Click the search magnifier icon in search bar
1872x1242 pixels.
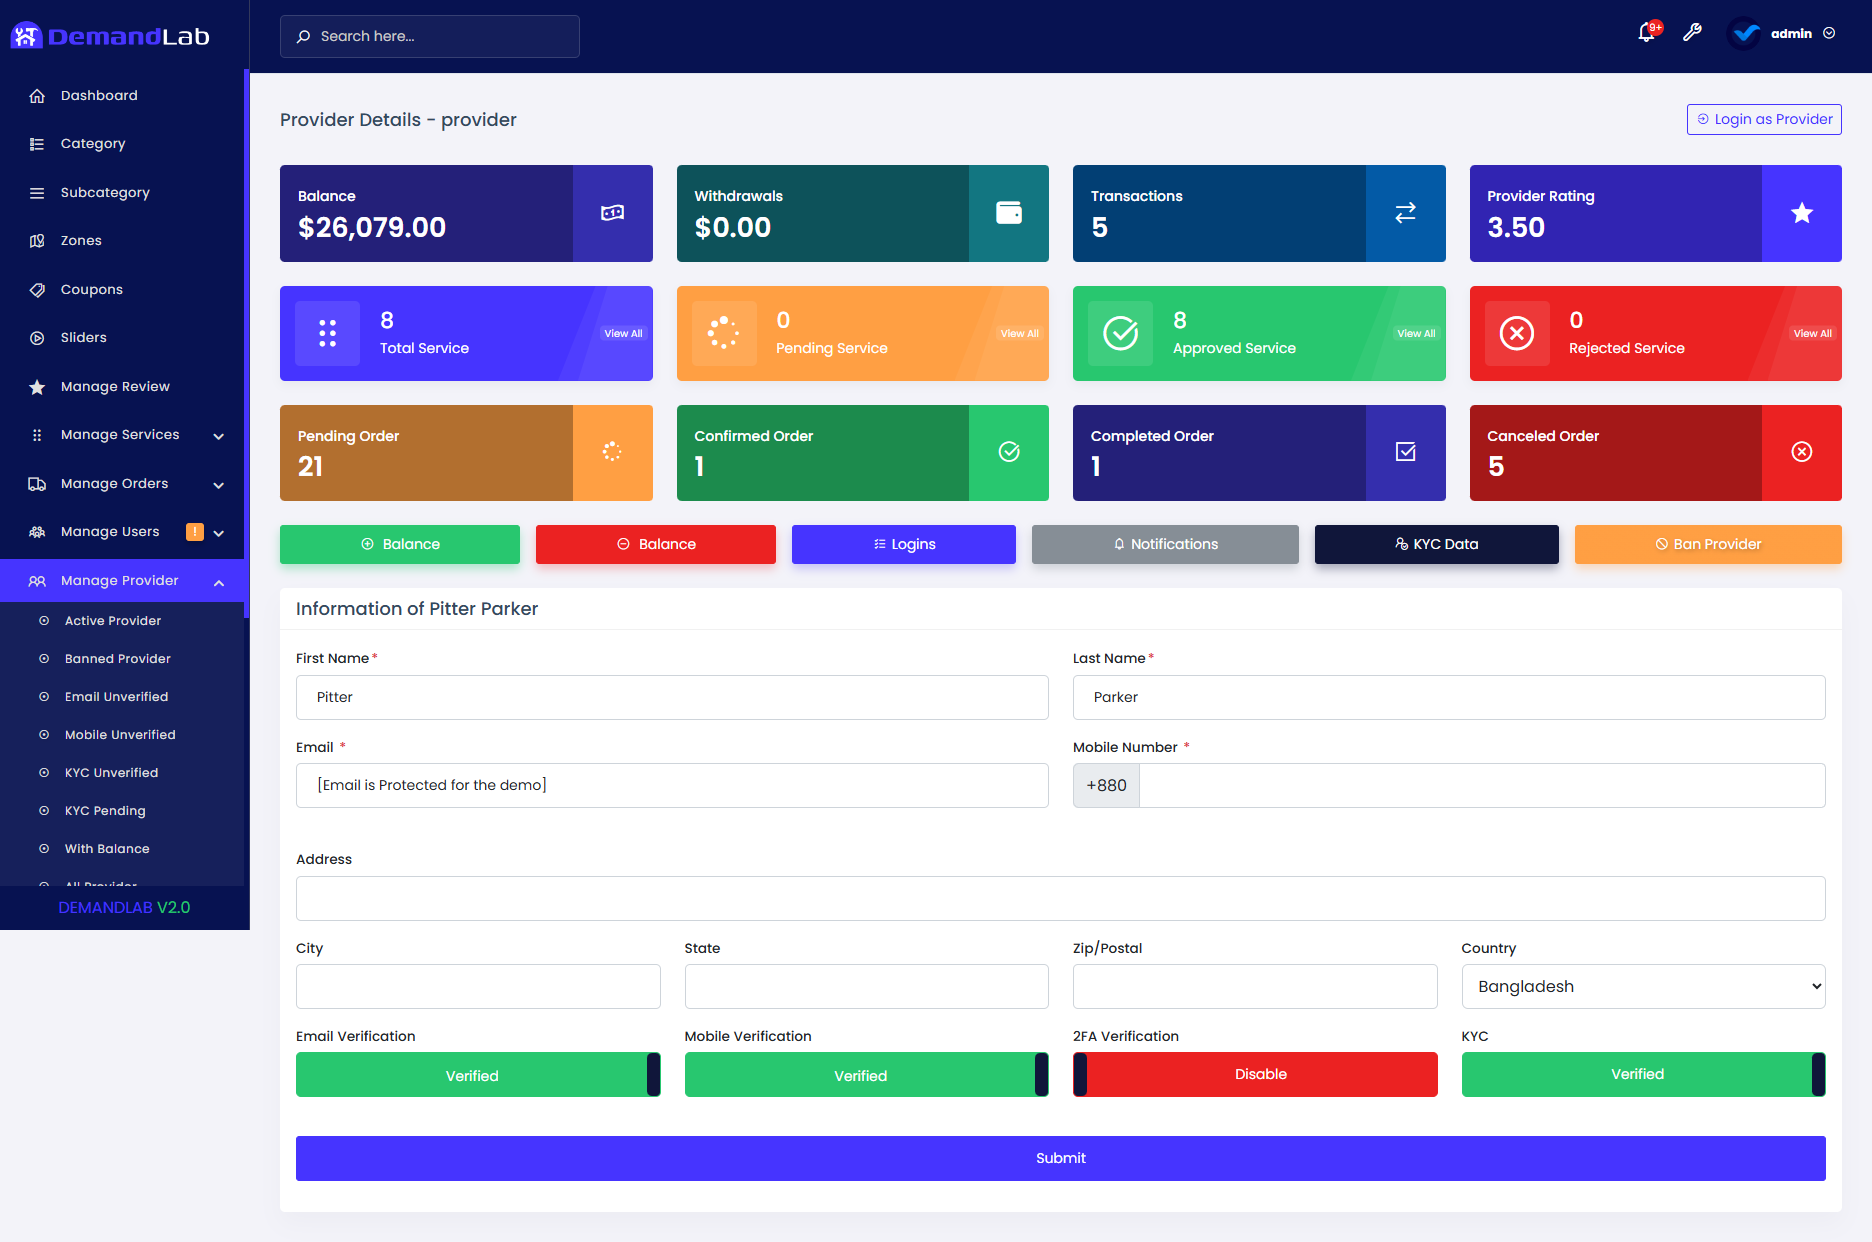click(303, 36)
